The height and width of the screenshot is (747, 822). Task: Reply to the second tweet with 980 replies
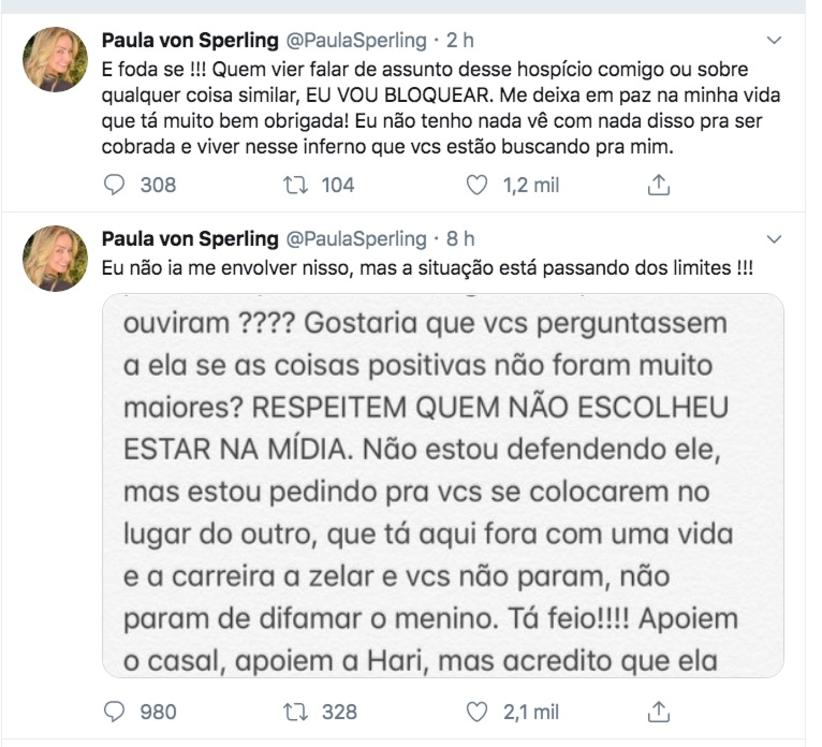pyautogui.click(x=116, y=711)
